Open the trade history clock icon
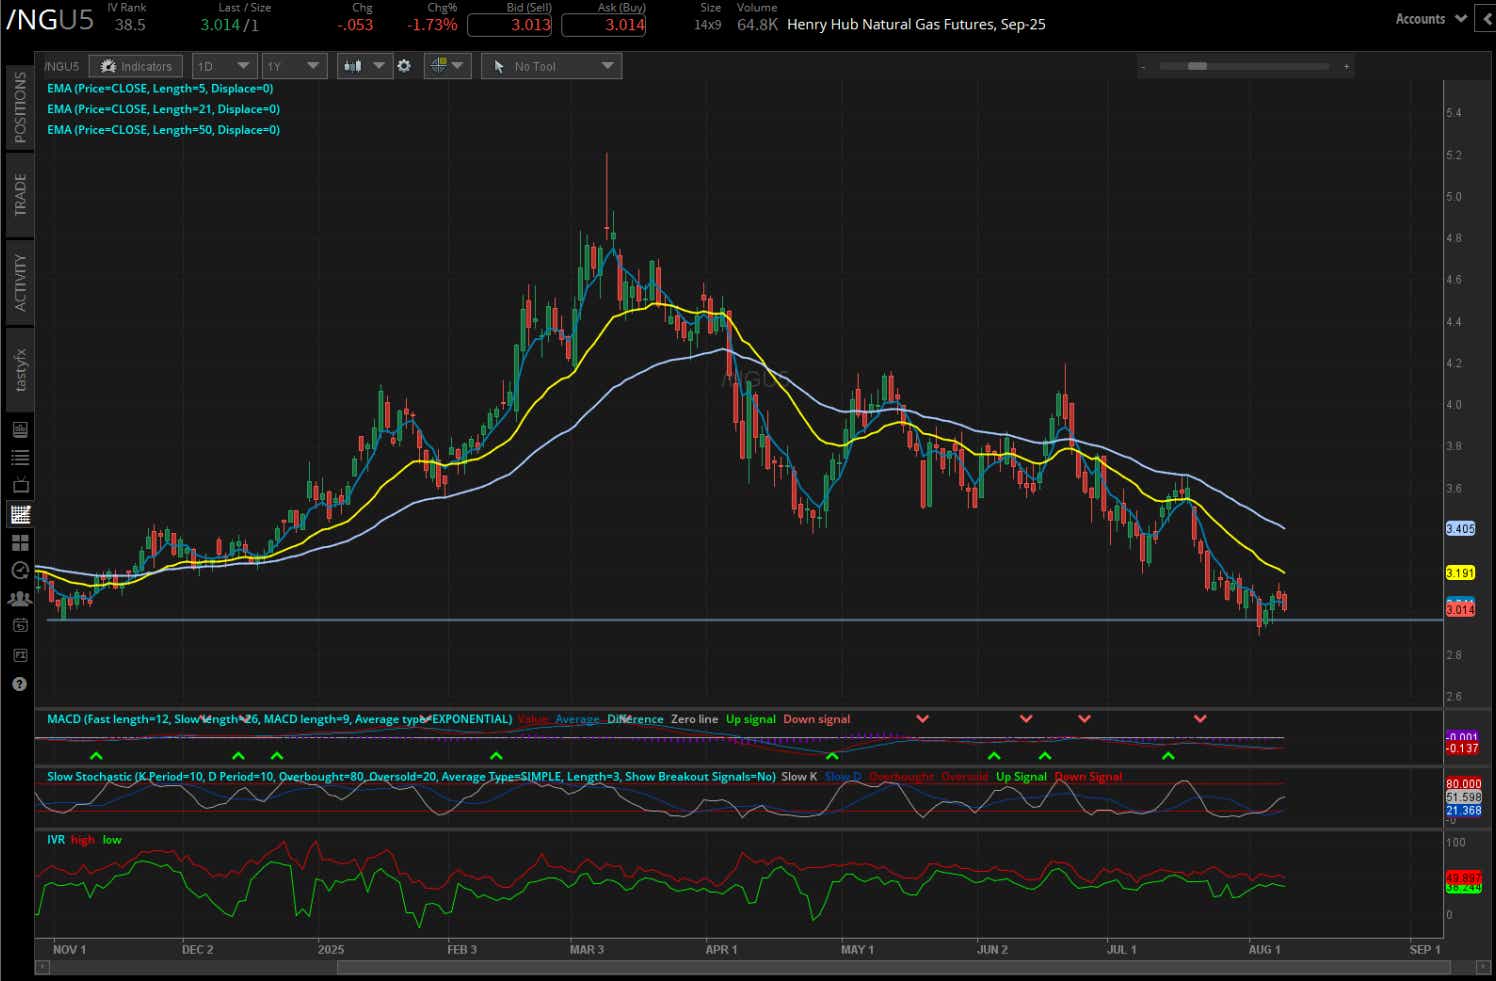1496x981 pixels. [19, 570]
